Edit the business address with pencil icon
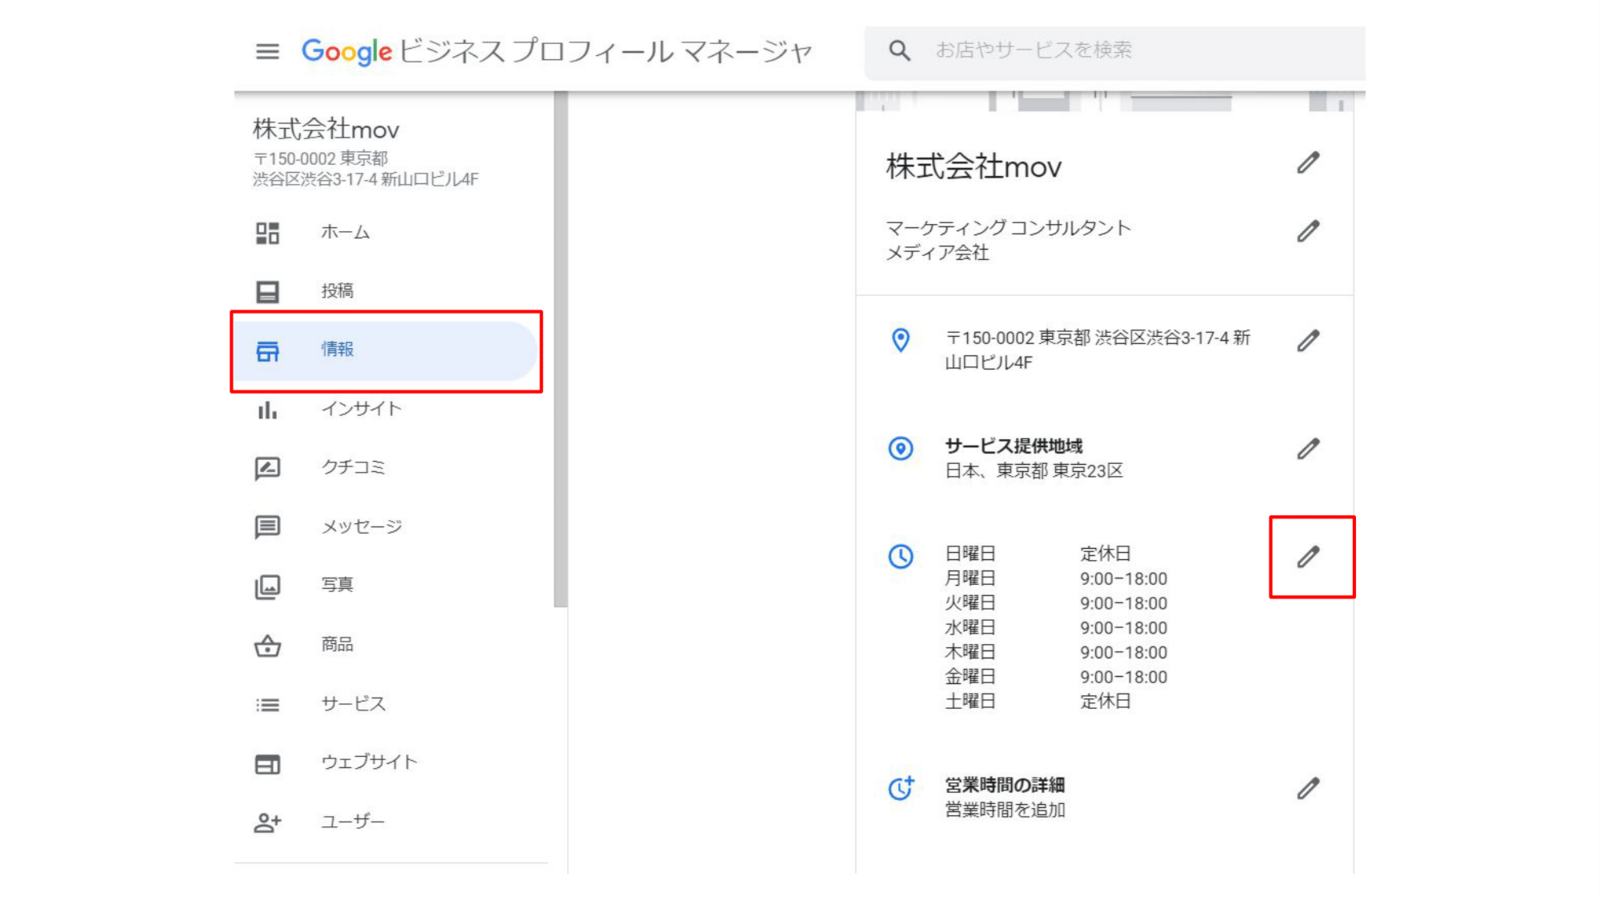1600x900 pixels. coord(1308,341)
